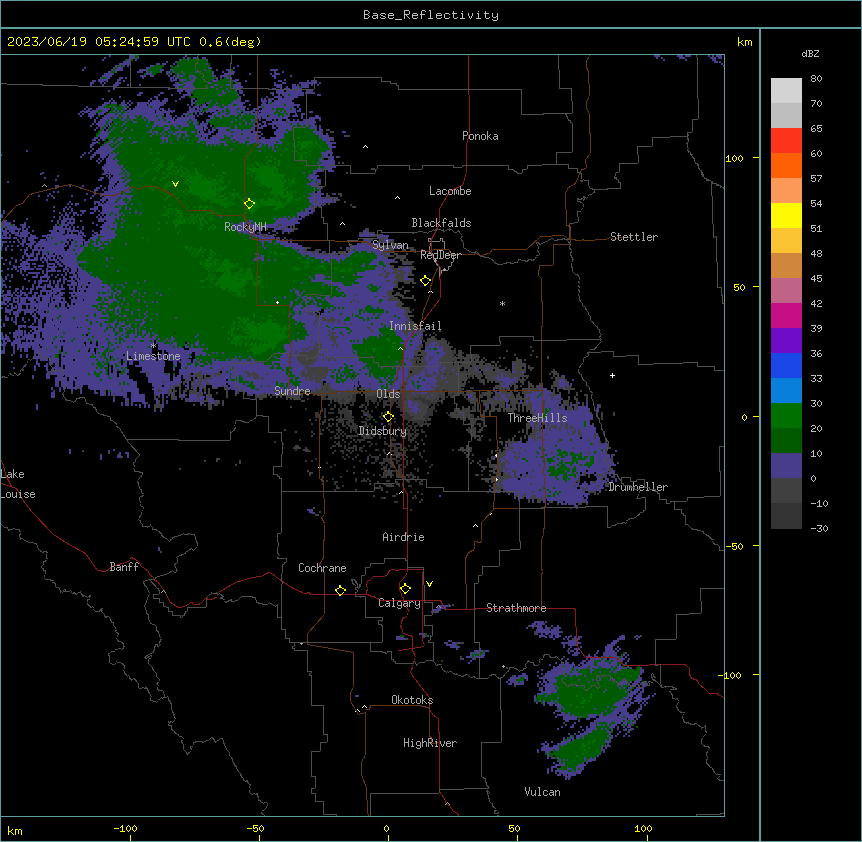Click the Limestone label
Viewport: 862px width, 842px height.
click(x=153, y=356)
